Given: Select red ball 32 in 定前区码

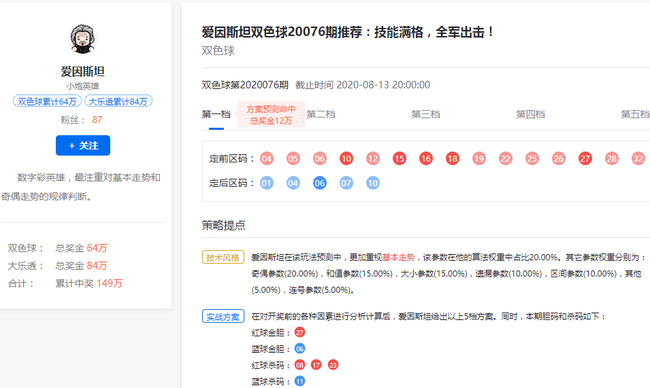Looking at the screenshot, I should tap(638, 158).
